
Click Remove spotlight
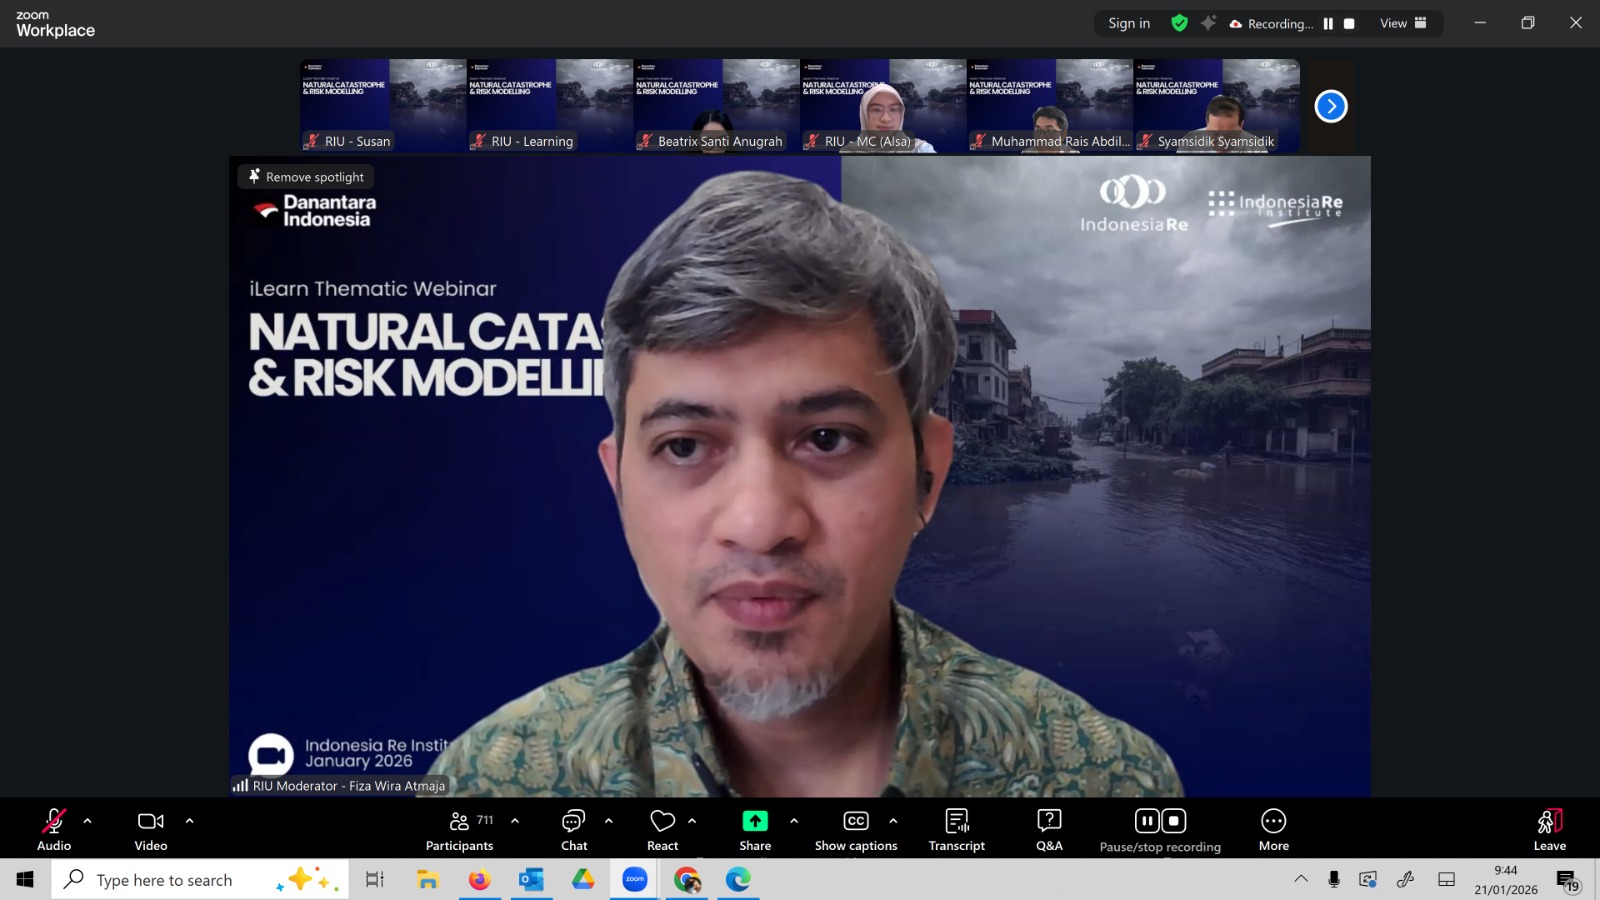[306, 177]
